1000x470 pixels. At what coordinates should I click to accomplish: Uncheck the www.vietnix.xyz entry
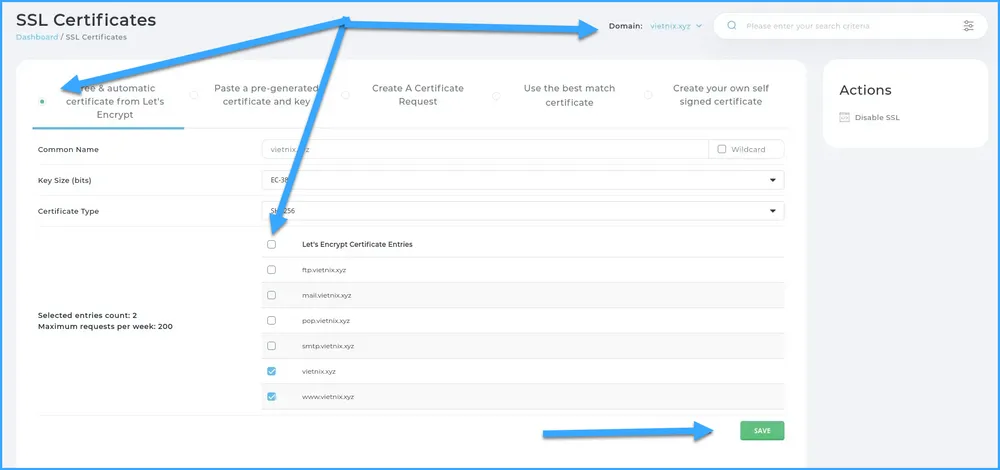tap(272, 397)
